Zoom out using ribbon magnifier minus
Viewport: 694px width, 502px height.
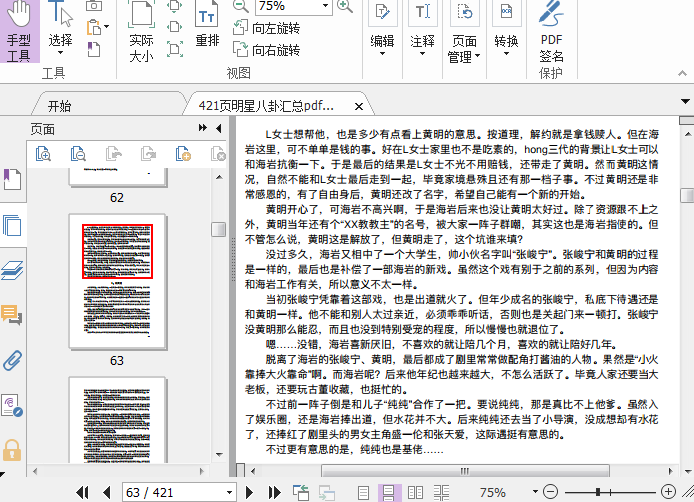point(241,6)
